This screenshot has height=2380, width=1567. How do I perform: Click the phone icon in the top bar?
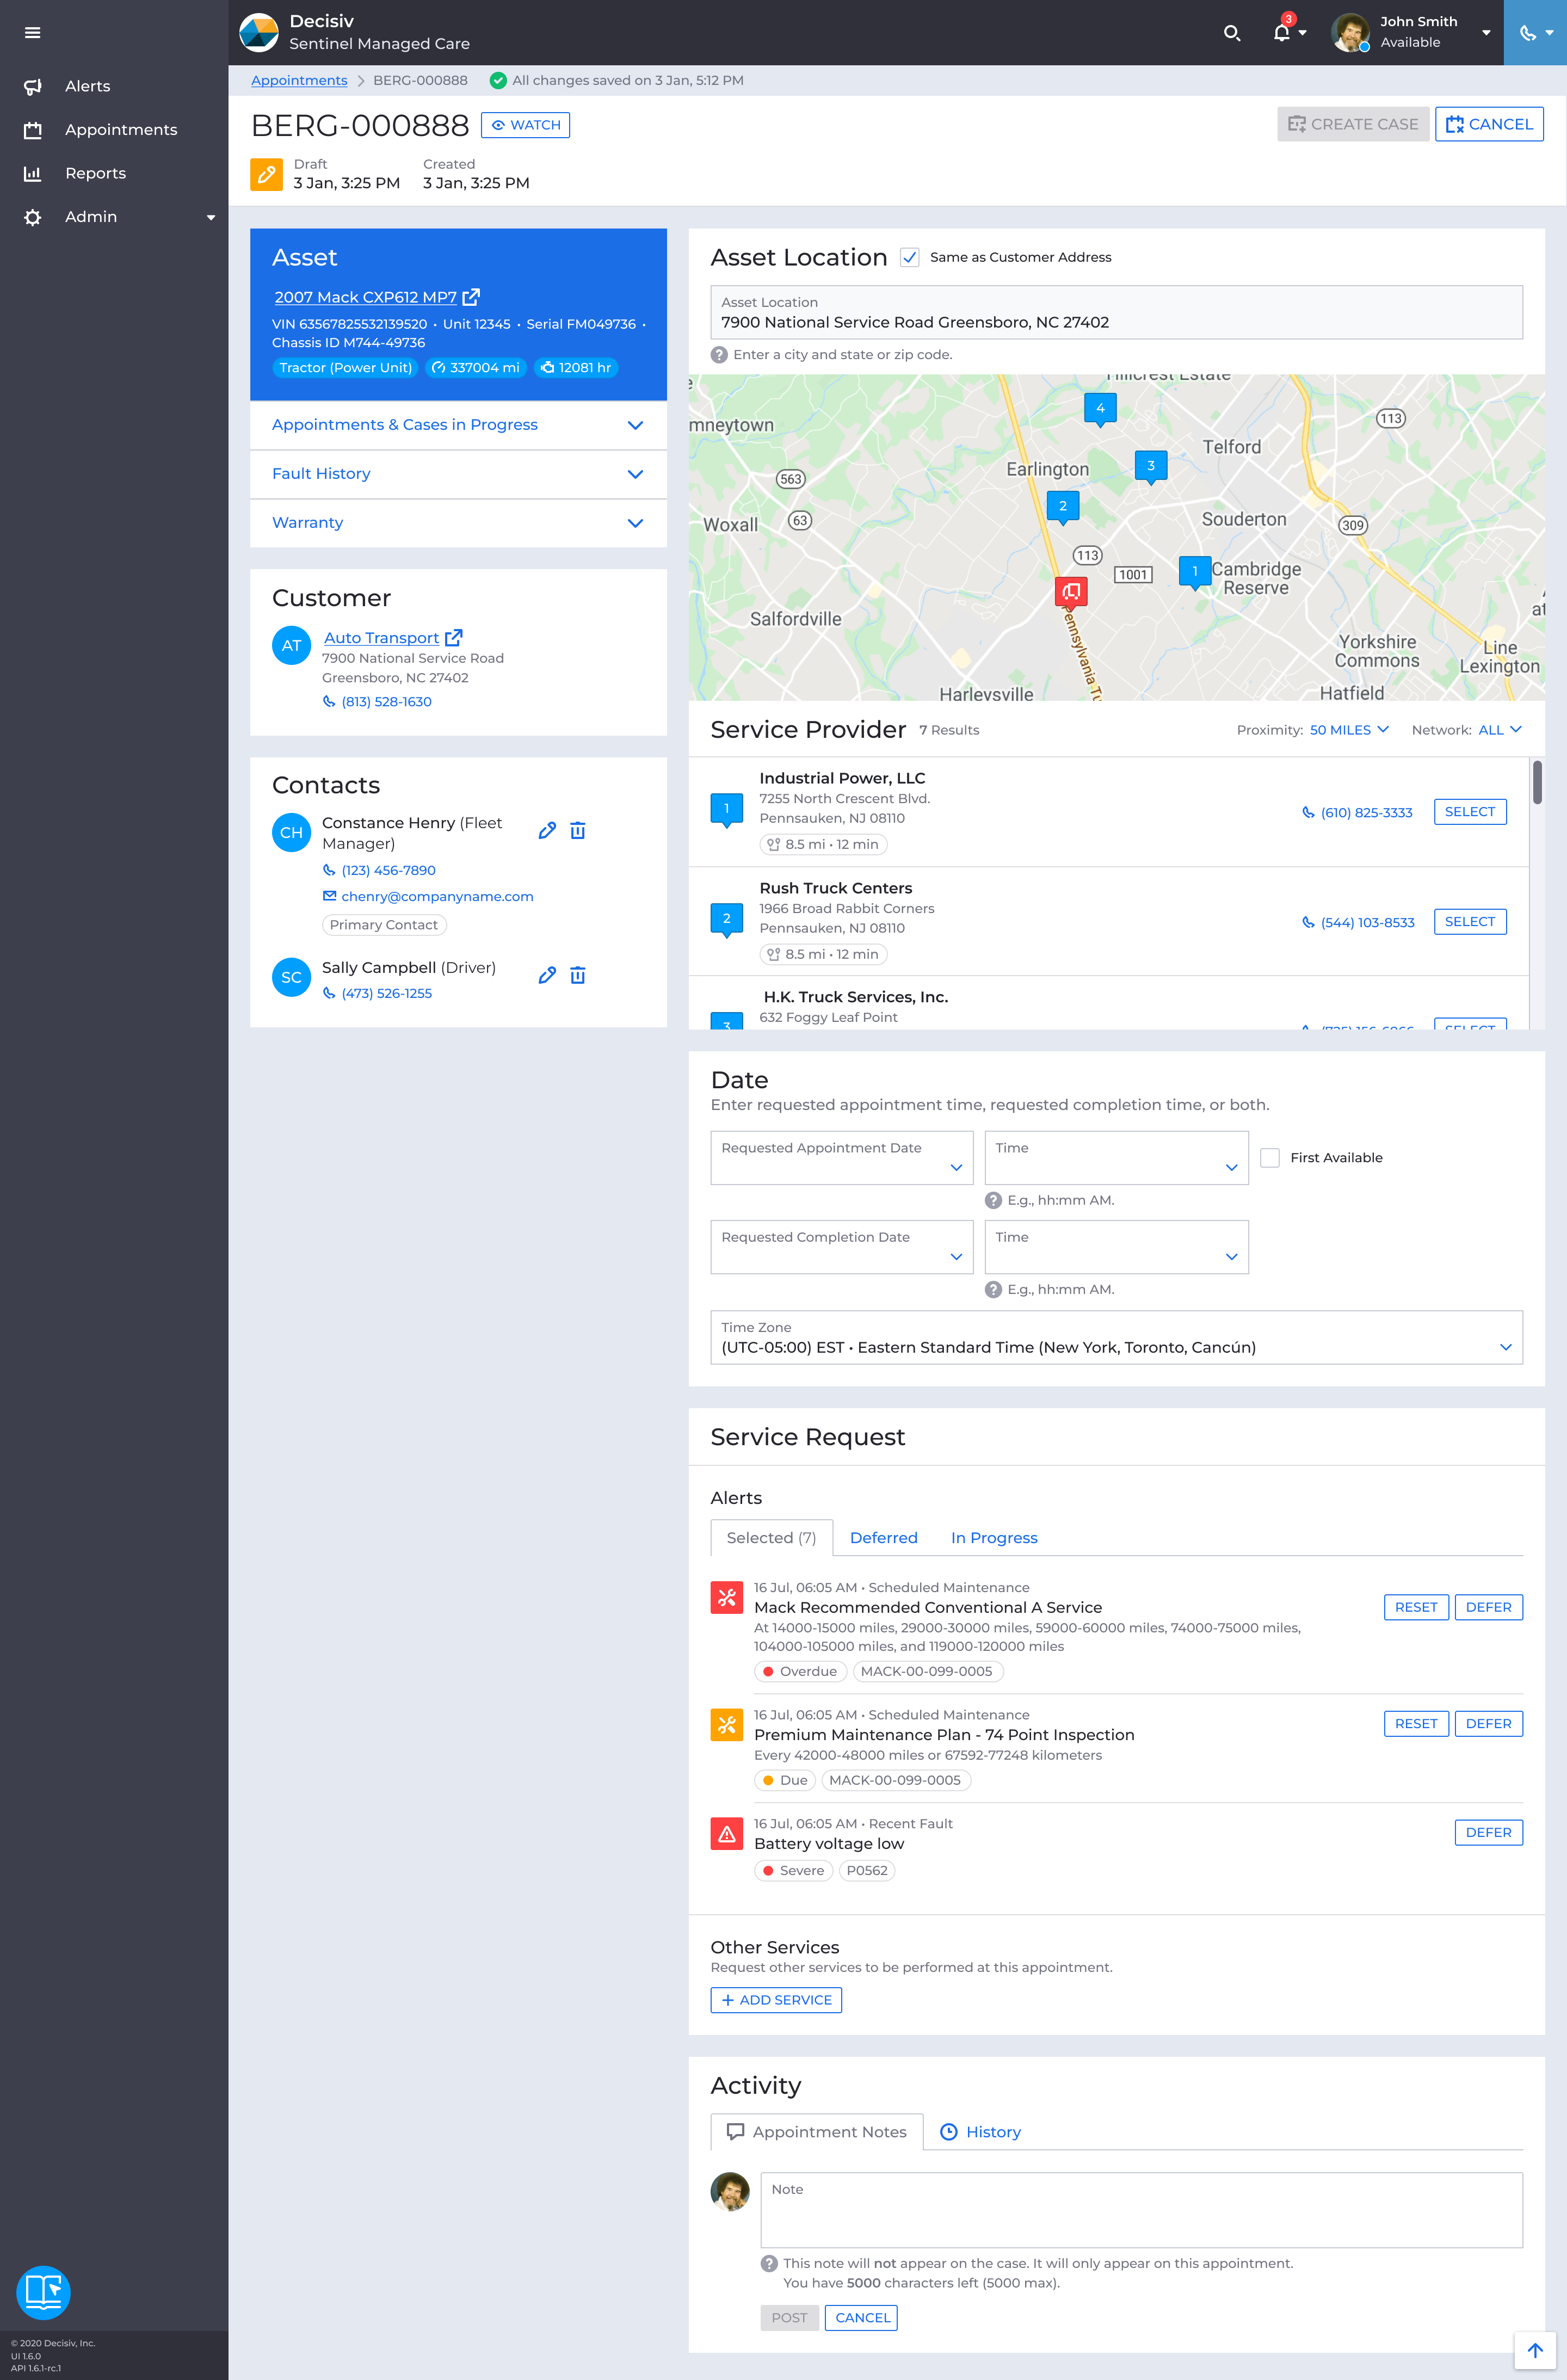tap(1527, 33)
